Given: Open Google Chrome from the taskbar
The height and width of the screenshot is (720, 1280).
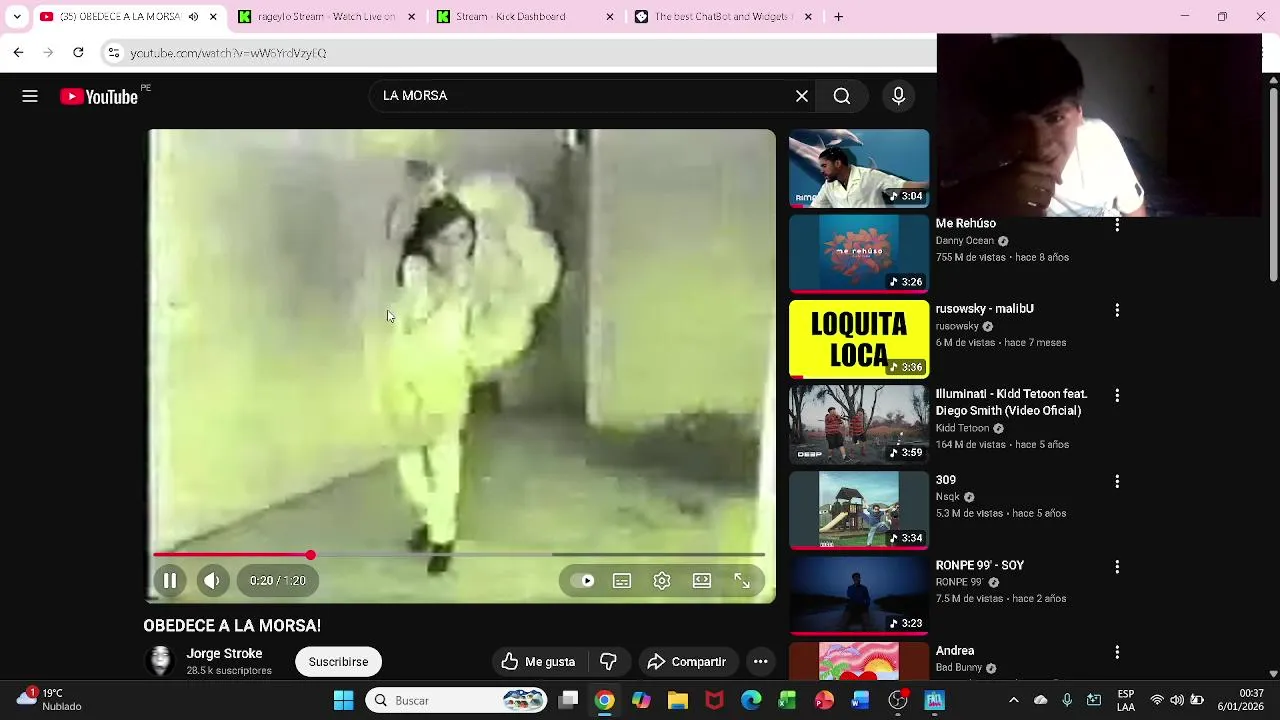Looking at the screenshot, I should point(604,700).
